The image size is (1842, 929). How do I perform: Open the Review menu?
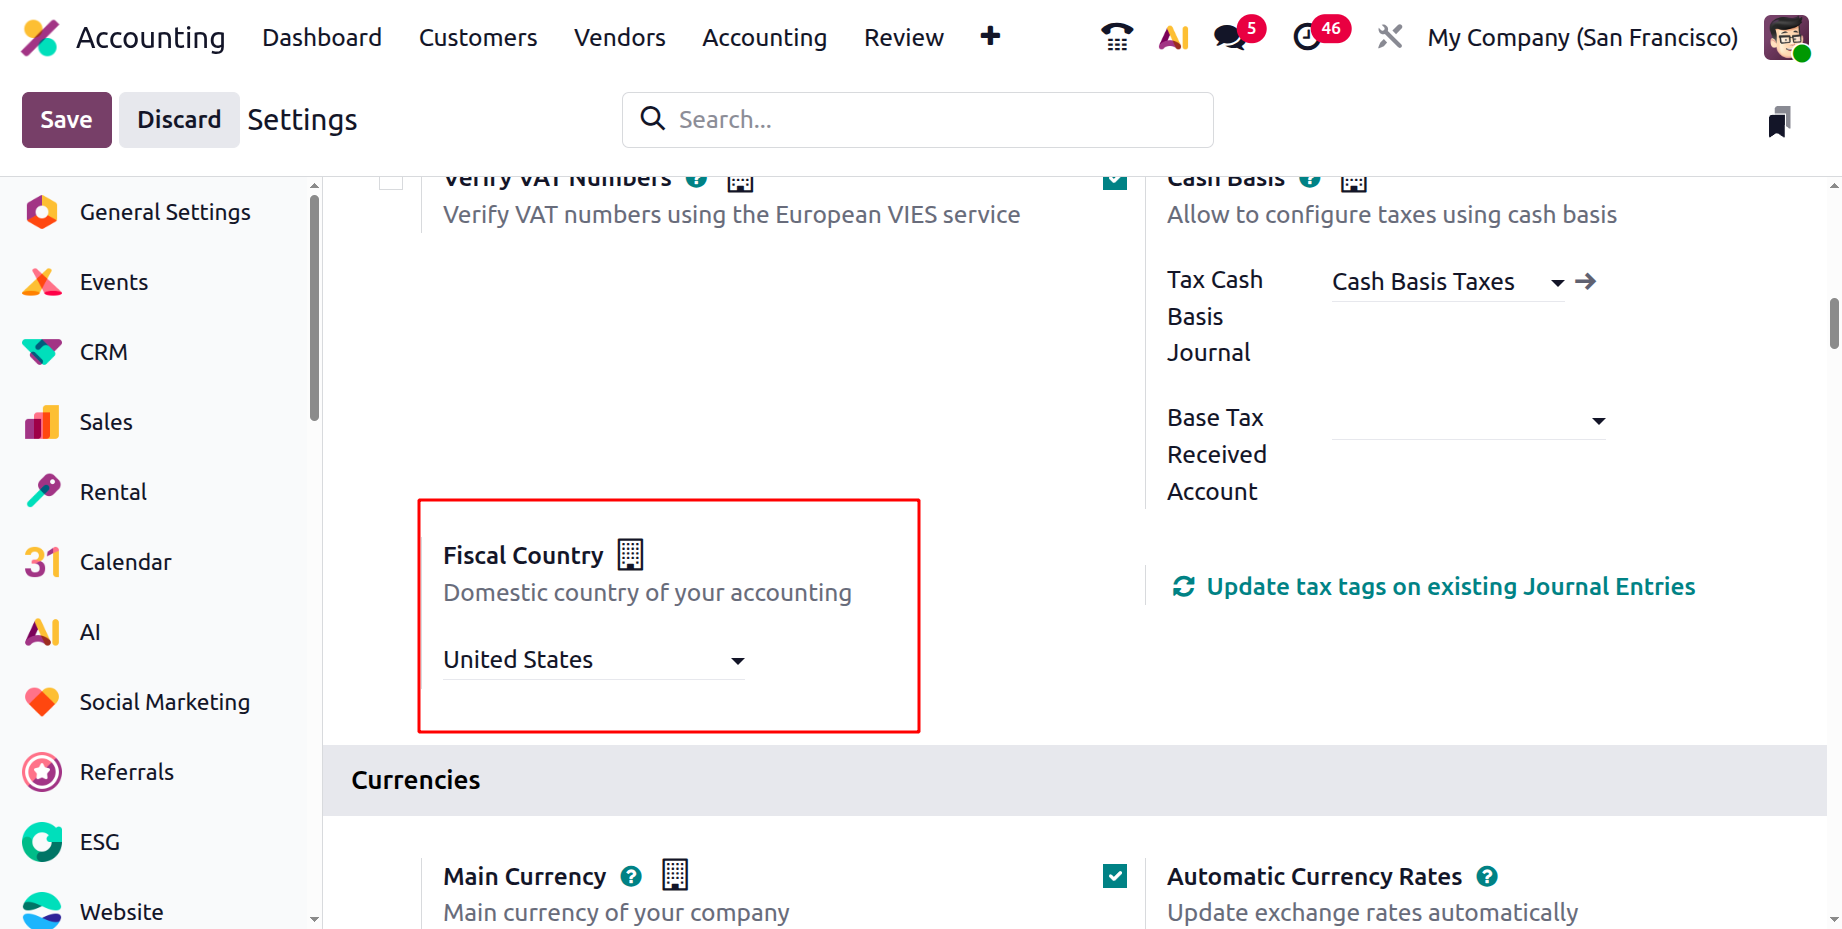coord(903,37)
